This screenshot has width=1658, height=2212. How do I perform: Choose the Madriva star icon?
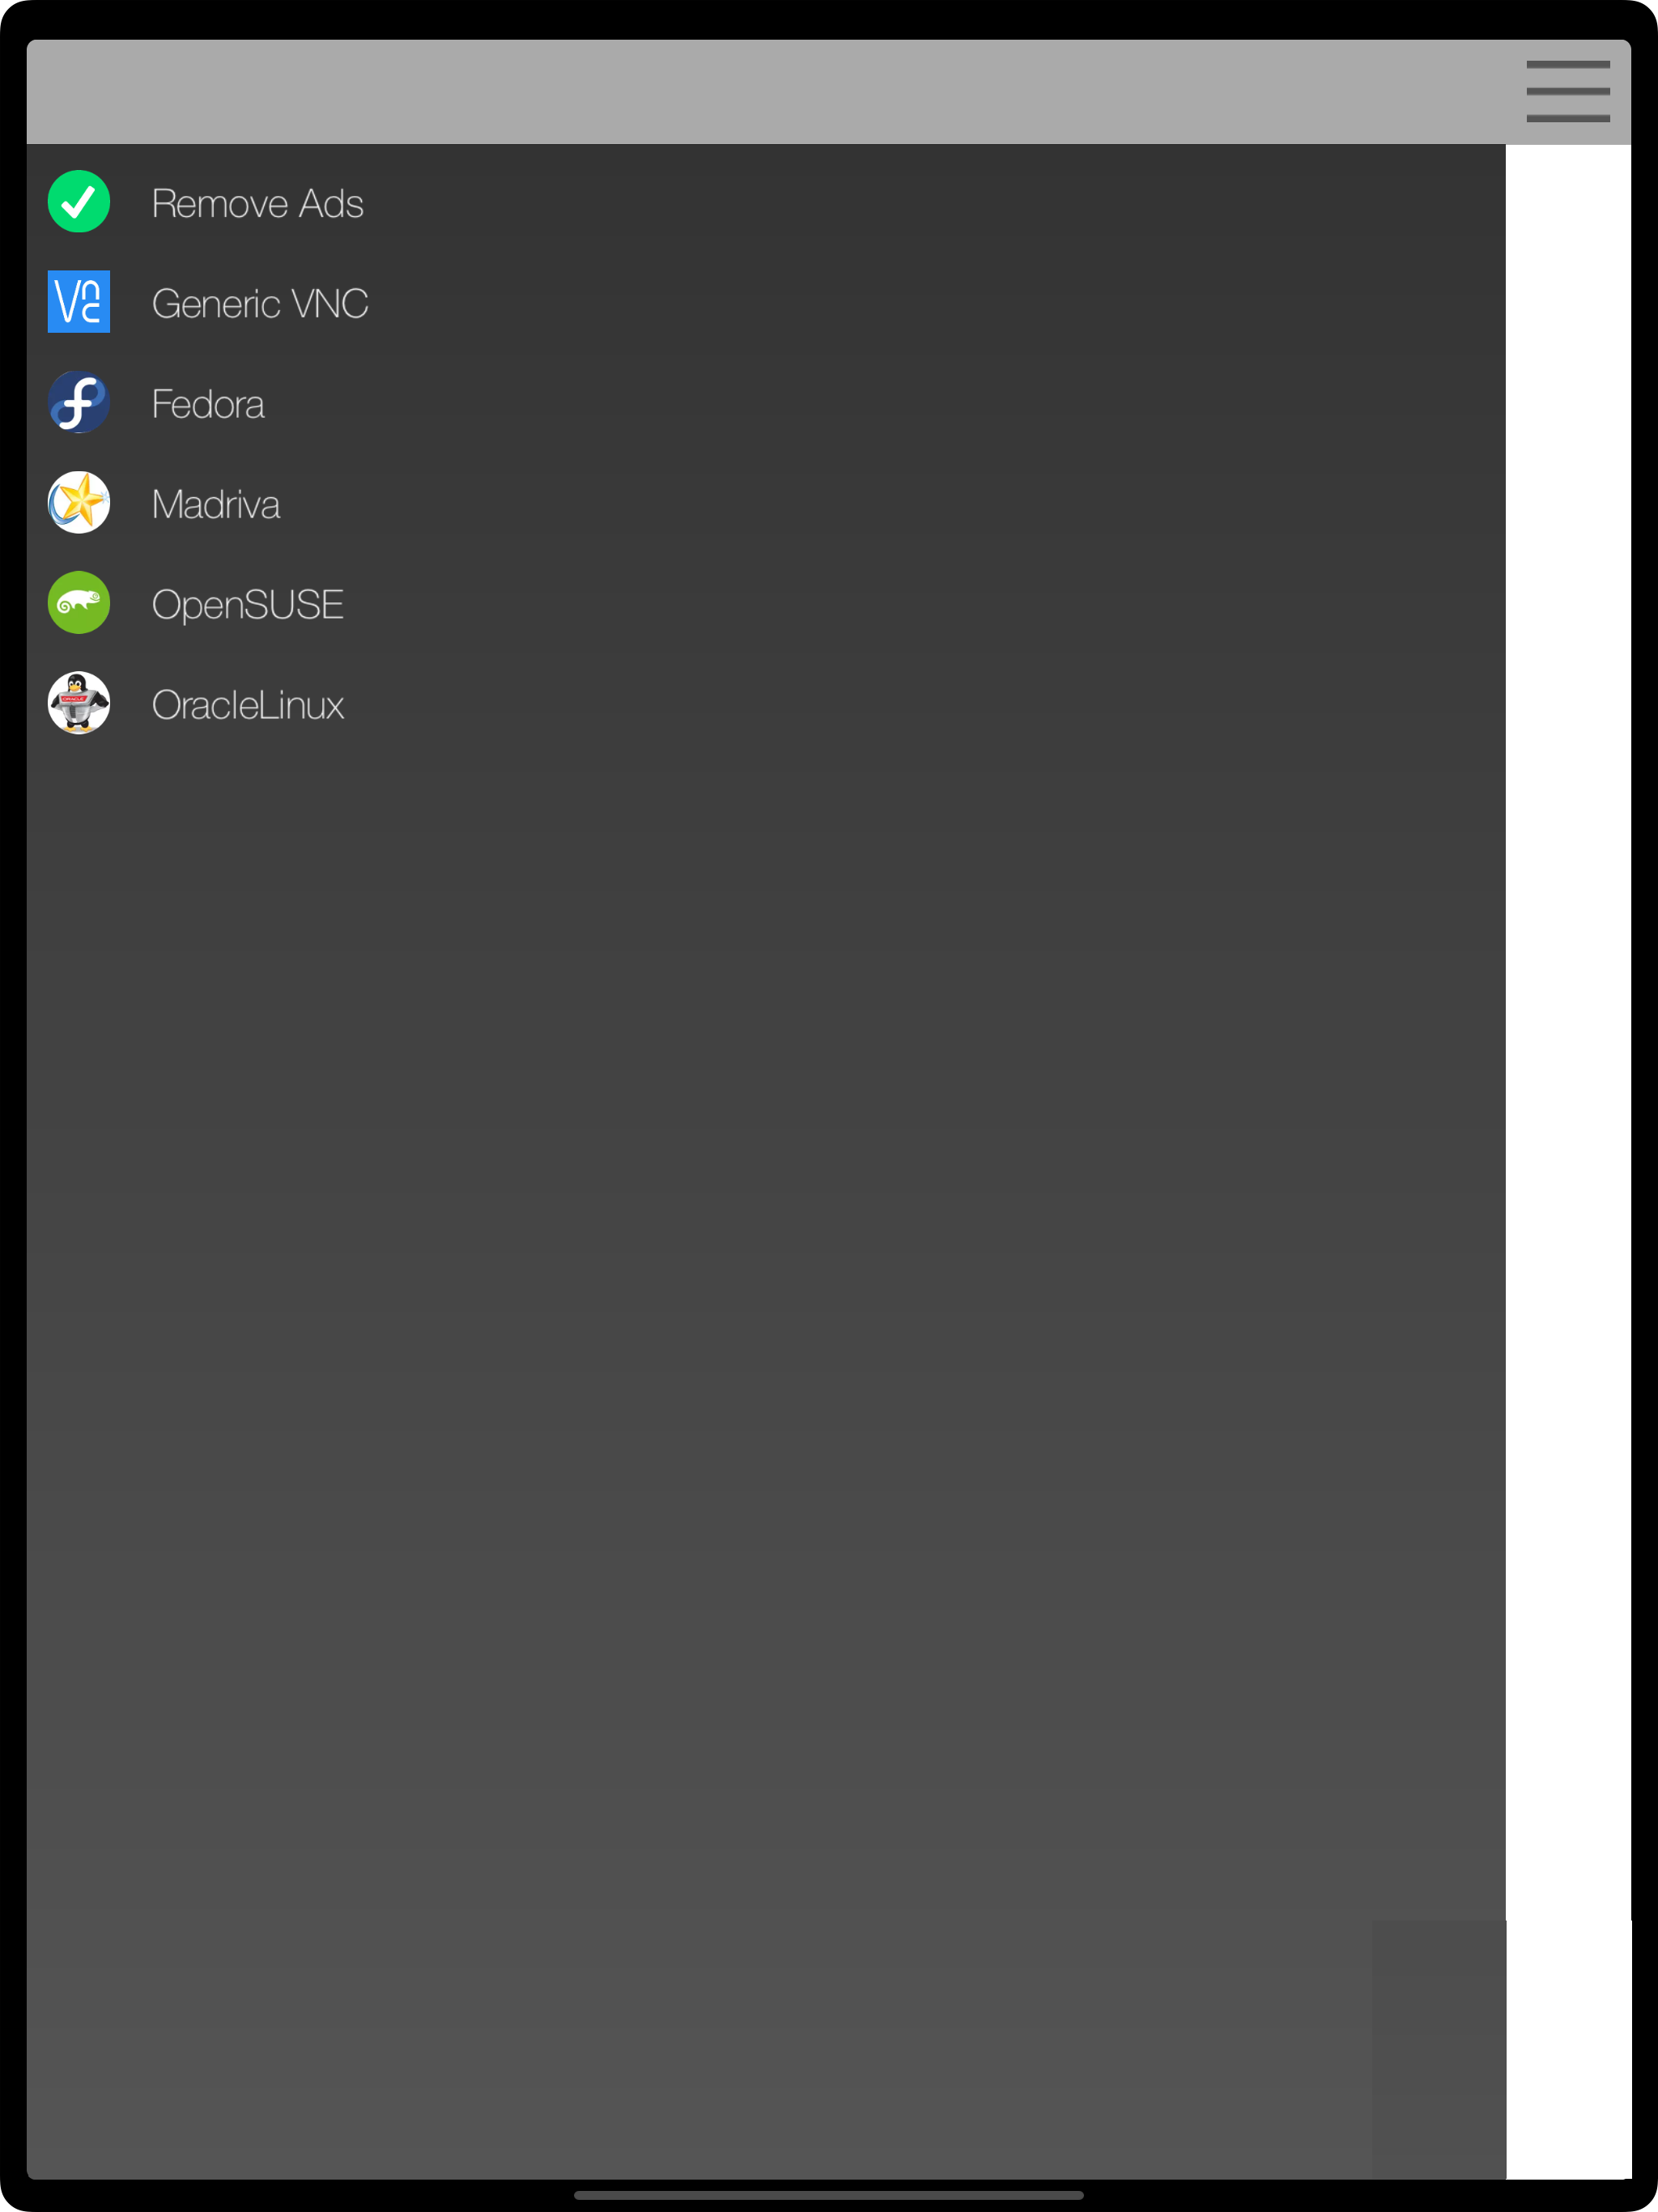(x=79, y=502)
